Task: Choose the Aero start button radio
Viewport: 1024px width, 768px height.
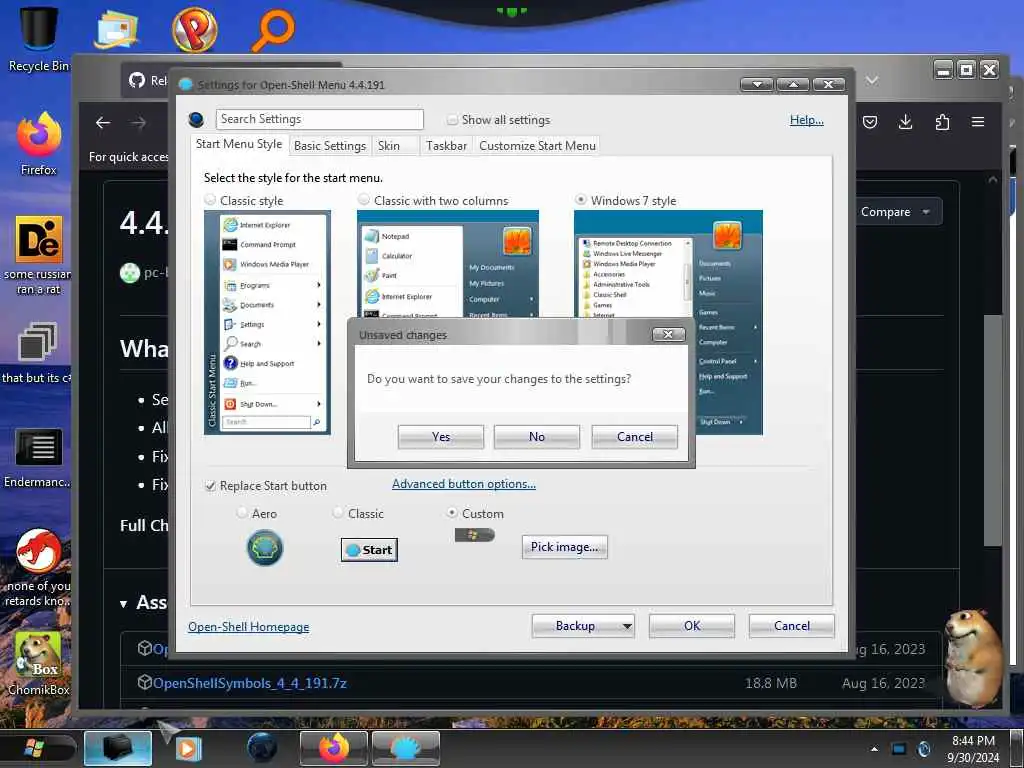Action: 242,513
